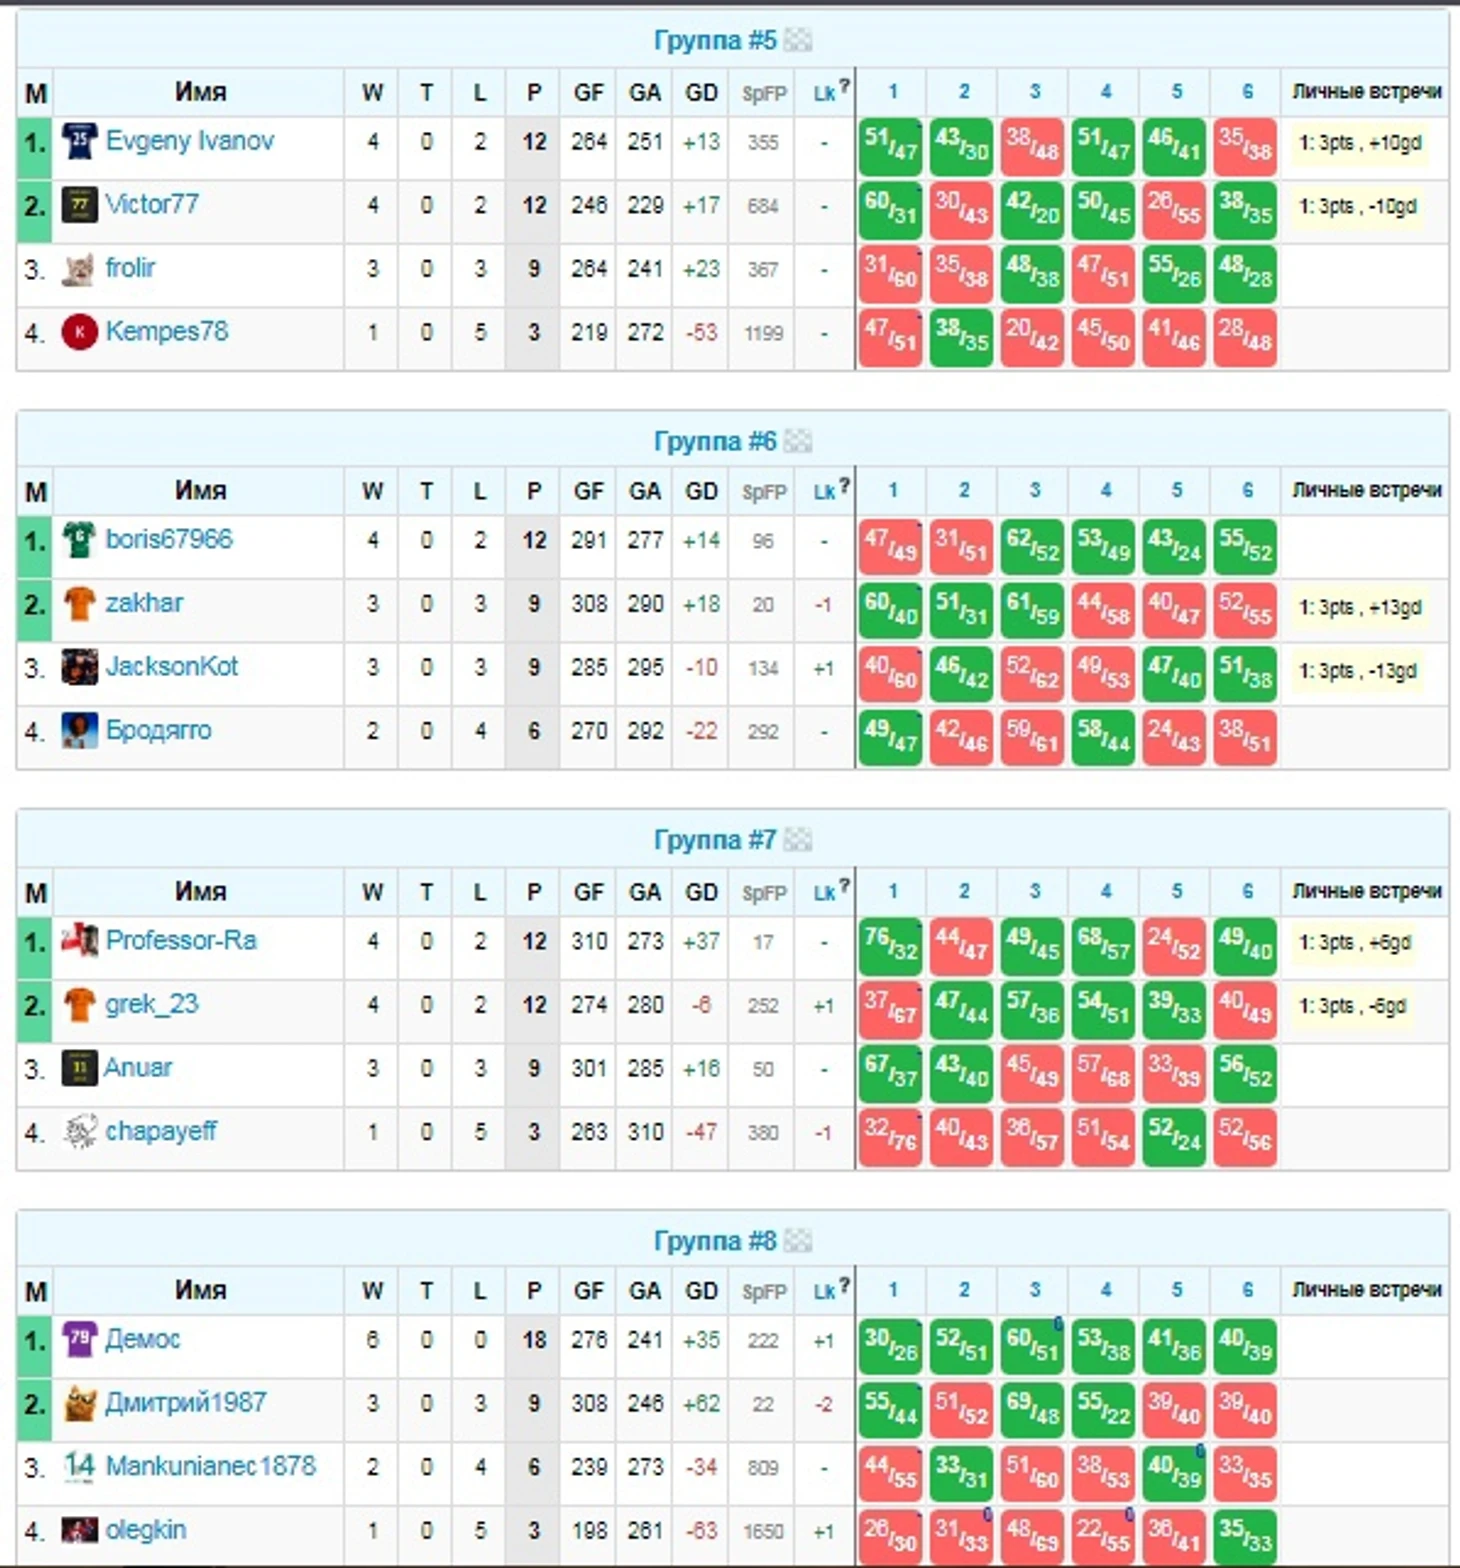This screenshot has width=1460, height=1568.
Task: Click the Группа #6 title link
Action: [x=714, y=441]
